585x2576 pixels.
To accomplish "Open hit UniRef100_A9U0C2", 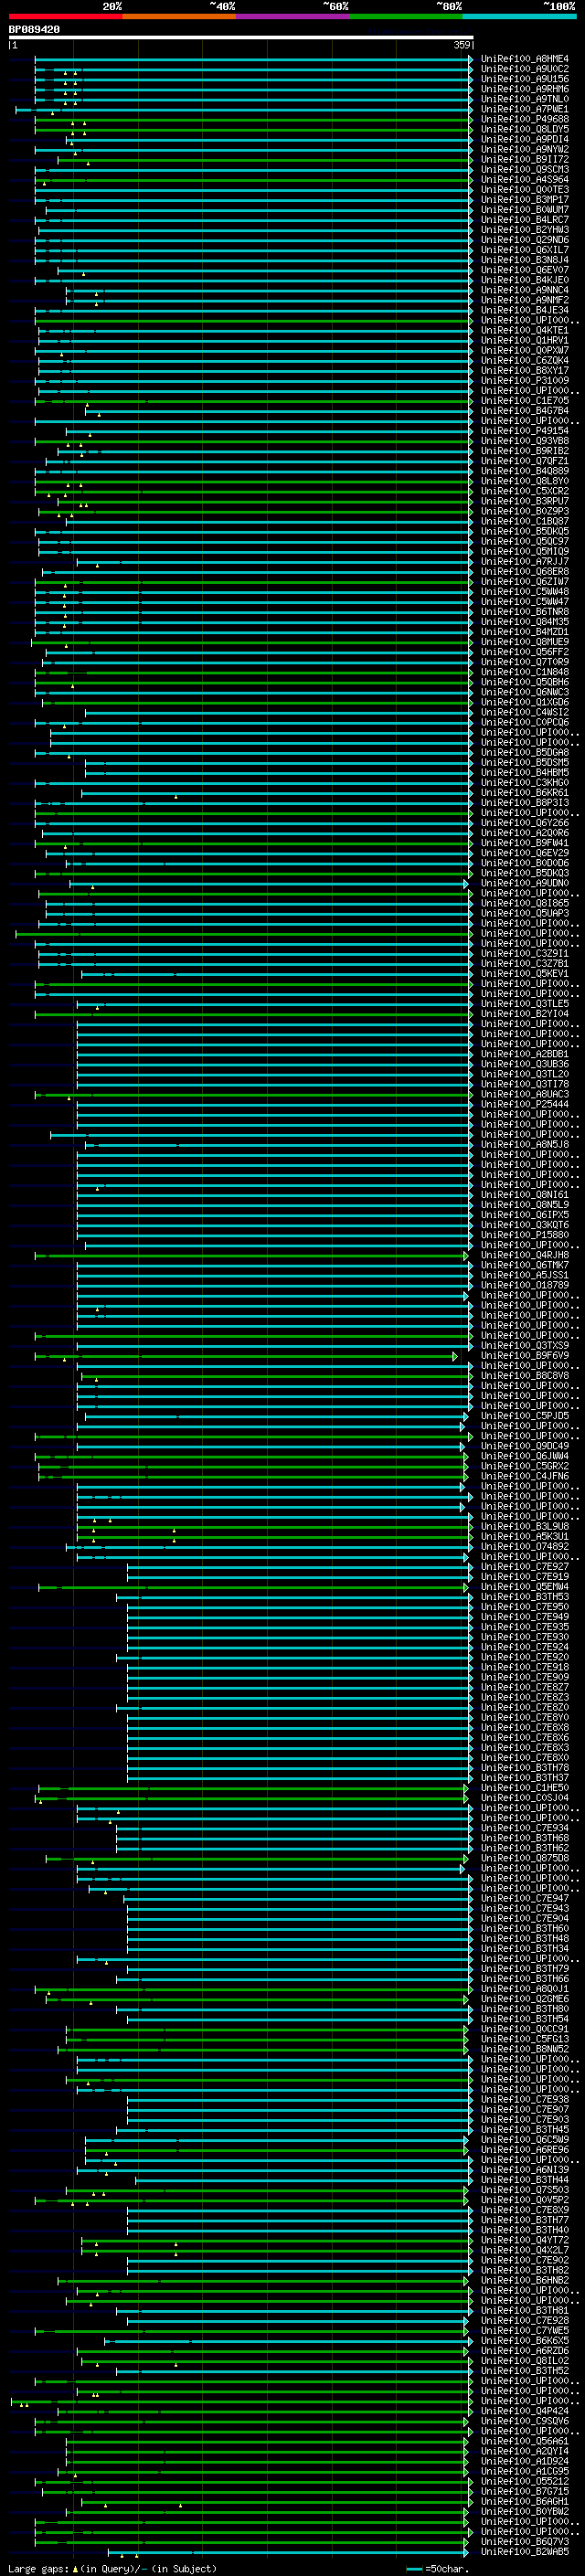I will pos(525,69).
